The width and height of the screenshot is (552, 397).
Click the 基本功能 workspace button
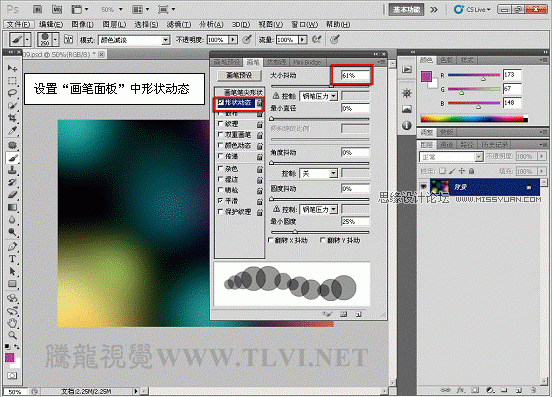pos(406,10)
